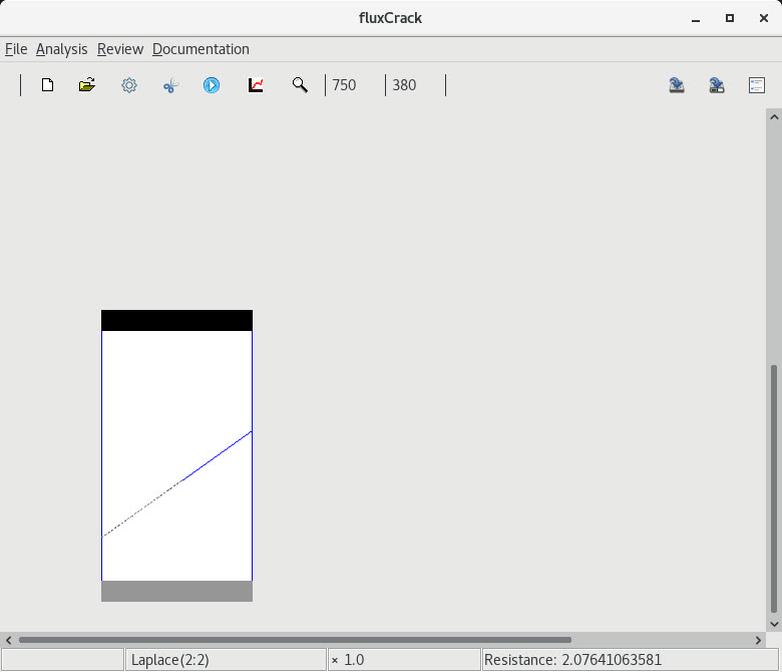Open settings via the gear icon

pos(129,85)
